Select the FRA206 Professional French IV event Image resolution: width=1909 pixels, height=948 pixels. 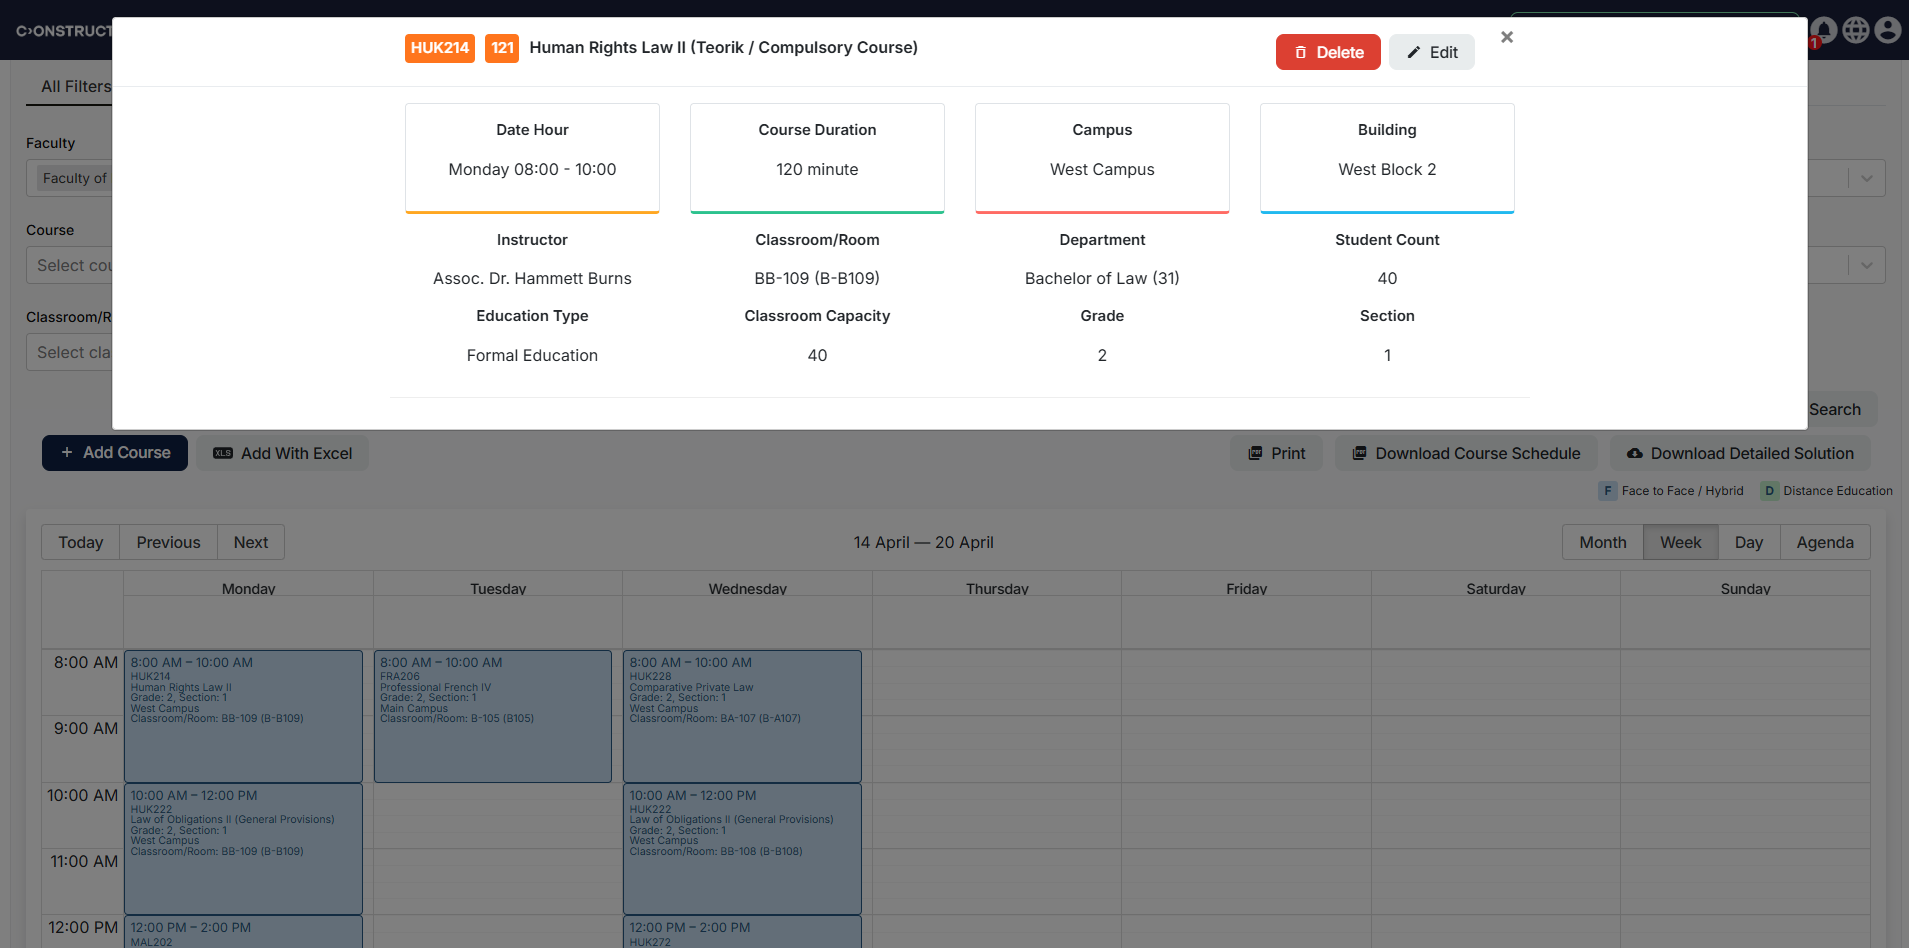(492, 715)
